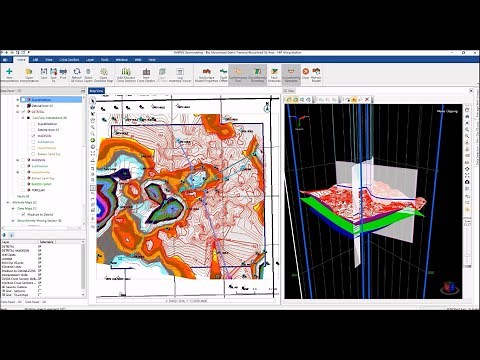Close the 3D View panel
This screenshot has width=480, height=360.
(x=471, y=91)
